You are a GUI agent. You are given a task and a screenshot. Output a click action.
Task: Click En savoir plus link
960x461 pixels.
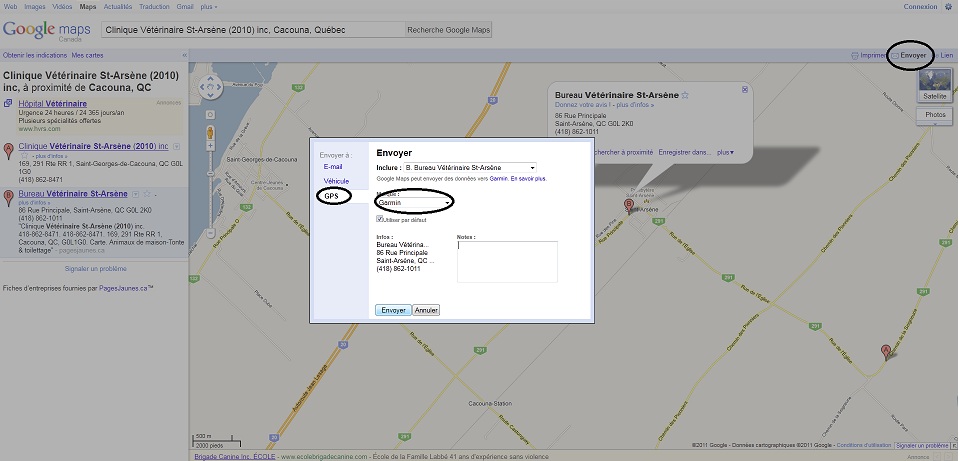pos(528,179)
